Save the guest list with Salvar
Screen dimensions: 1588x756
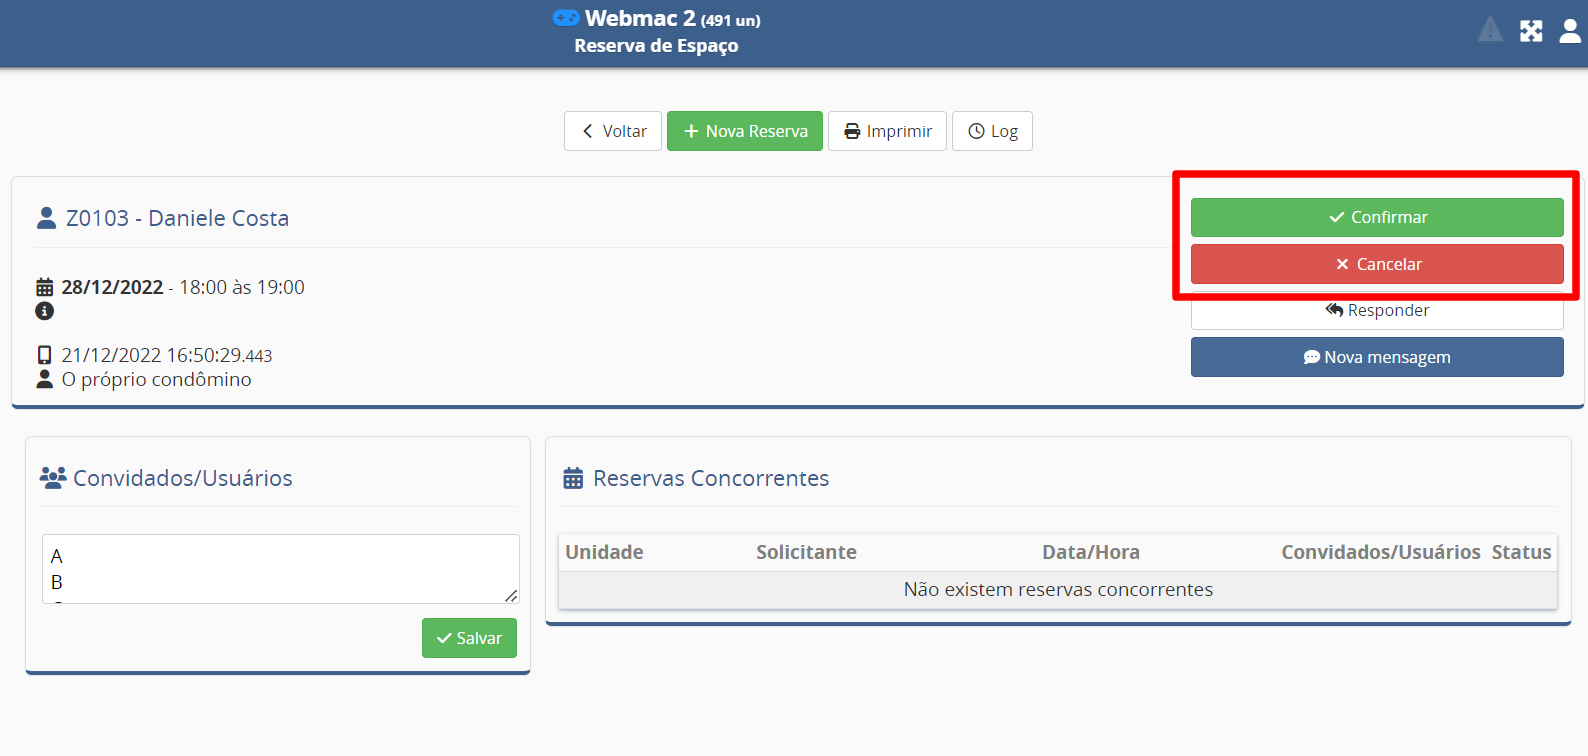[469, 638]
